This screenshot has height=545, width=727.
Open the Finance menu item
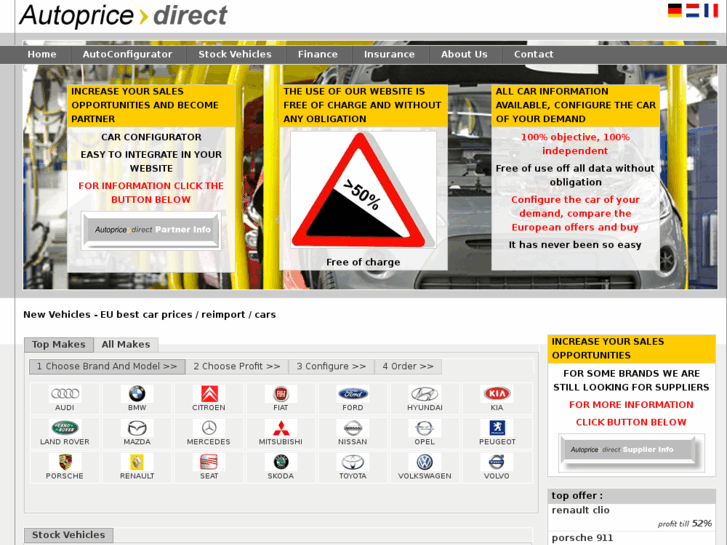click(x=318, y=54)
